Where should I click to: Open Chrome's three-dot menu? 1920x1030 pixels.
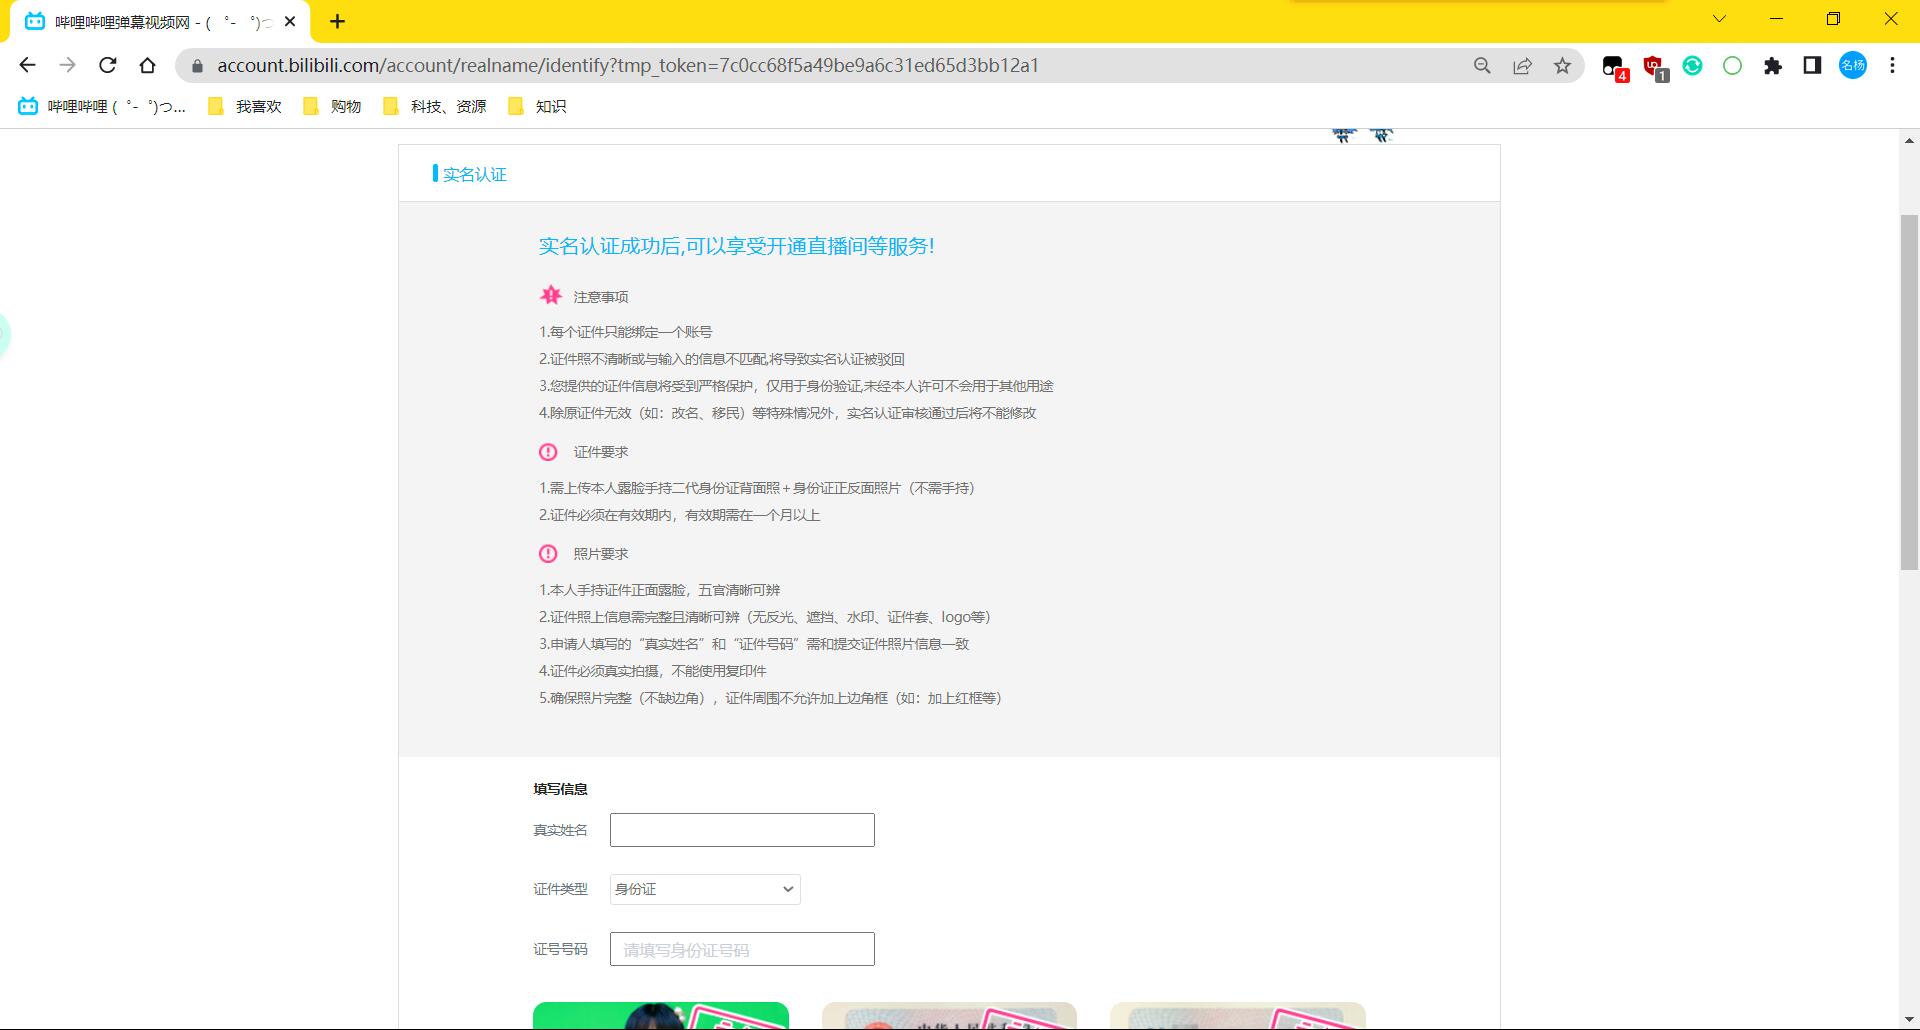coord(1892,65)
